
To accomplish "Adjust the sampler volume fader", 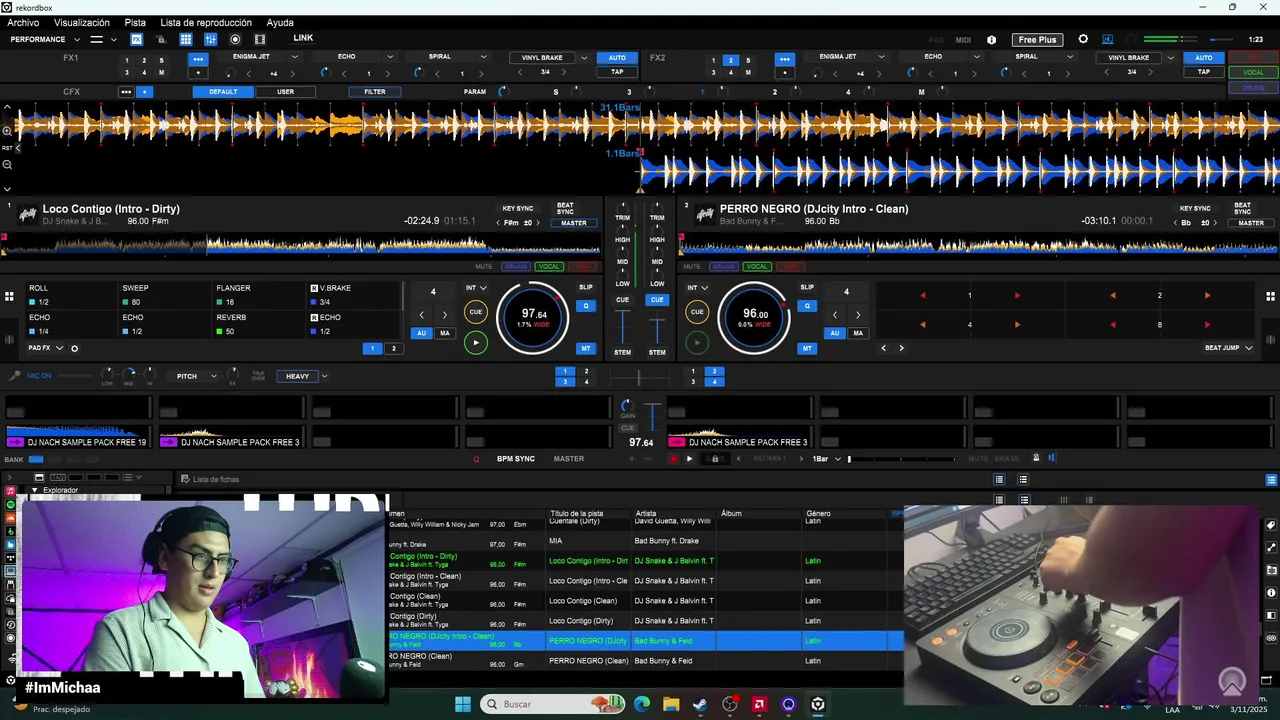I will [x=651, y=416].
